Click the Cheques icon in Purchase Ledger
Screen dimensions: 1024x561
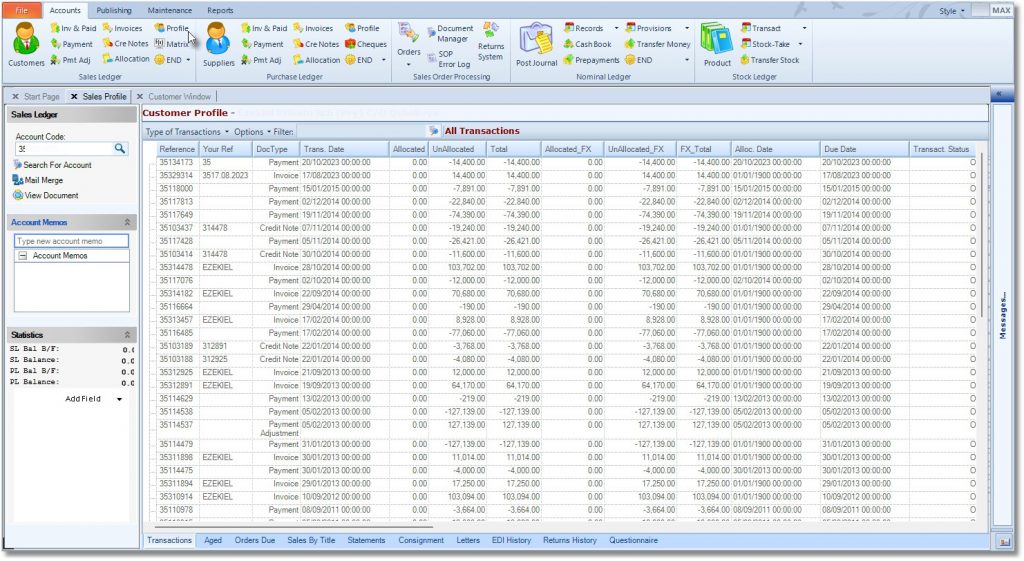[365, 44]
